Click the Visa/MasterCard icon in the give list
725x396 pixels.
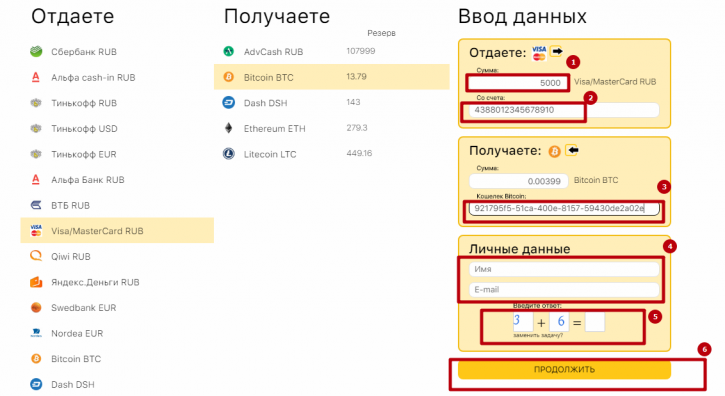(x=36, y=230)
